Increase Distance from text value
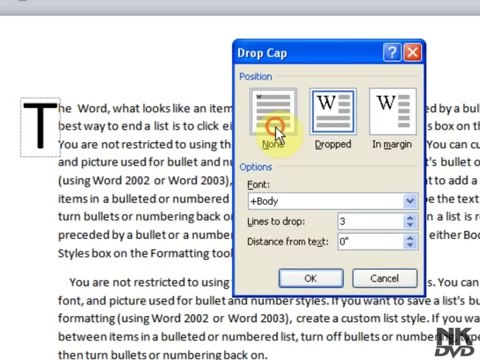480x360 pixels. pyautogui.click(x=410, y=238)
